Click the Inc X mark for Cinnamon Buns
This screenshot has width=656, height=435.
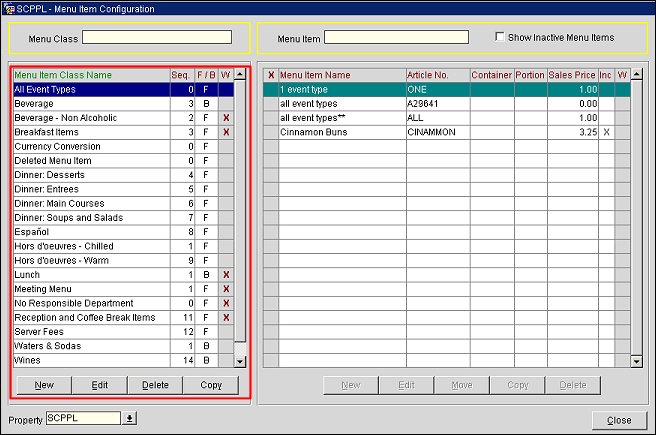[x=606, y=132]
